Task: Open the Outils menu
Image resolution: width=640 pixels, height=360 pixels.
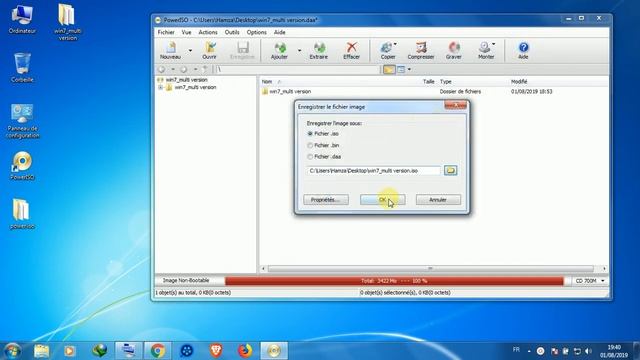Action: point(232,32)
